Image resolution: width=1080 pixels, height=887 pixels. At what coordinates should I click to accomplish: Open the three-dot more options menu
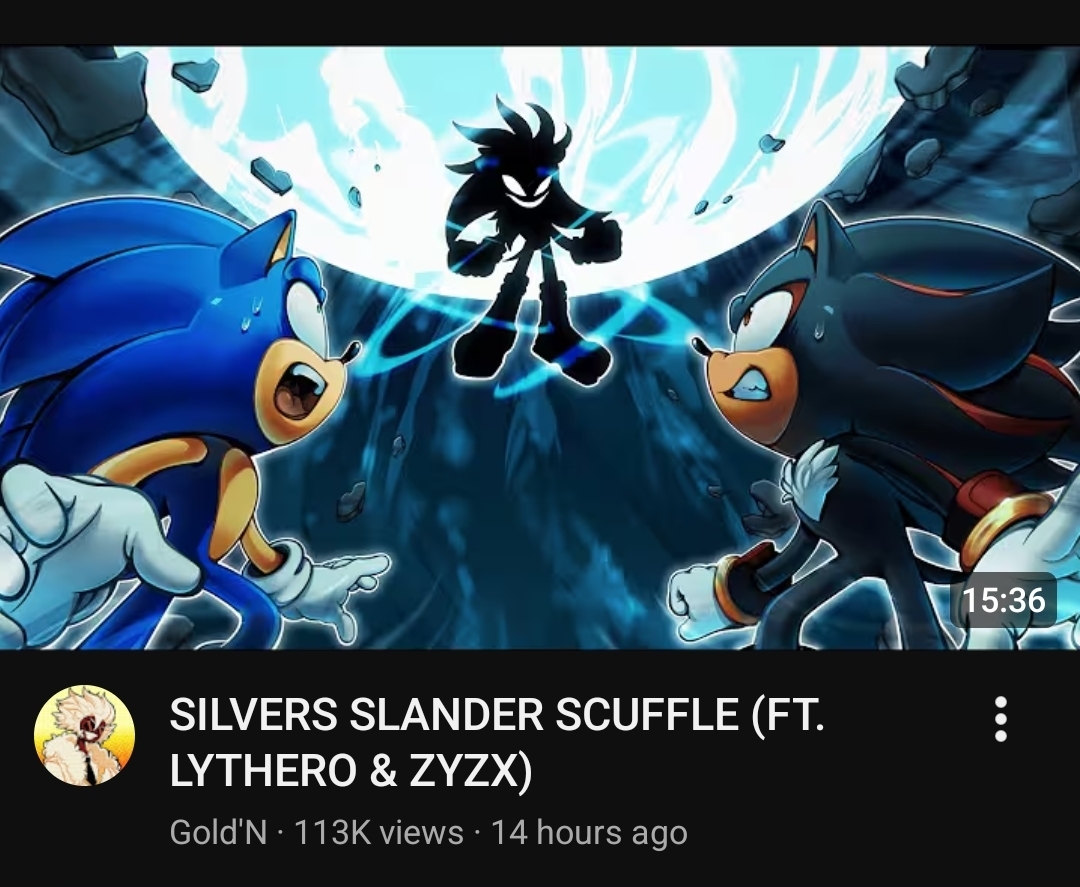tap(1001, 719)
